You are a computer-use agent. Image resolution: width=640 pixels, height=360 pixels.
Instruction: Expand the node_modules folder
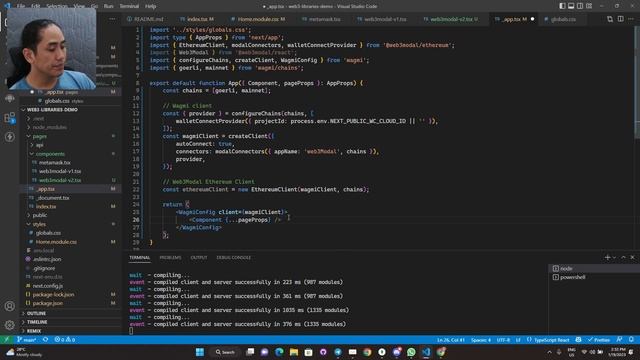click(x=70, y=127)
